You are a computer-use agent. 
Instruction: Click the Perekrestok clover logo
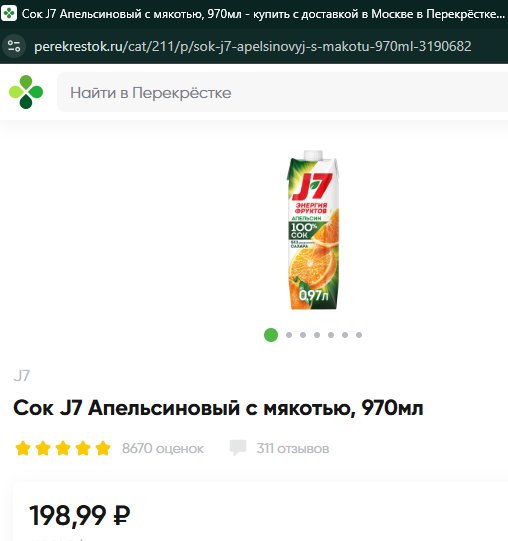click(x=26, y=92)
